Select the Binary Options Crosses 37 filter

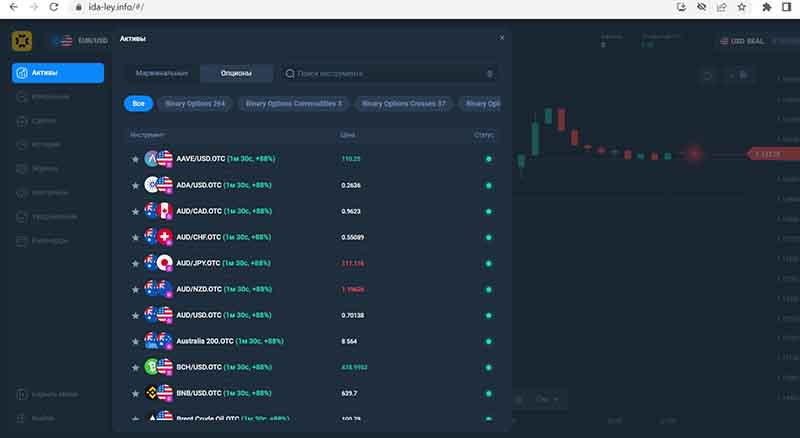[x=404, y=104]
